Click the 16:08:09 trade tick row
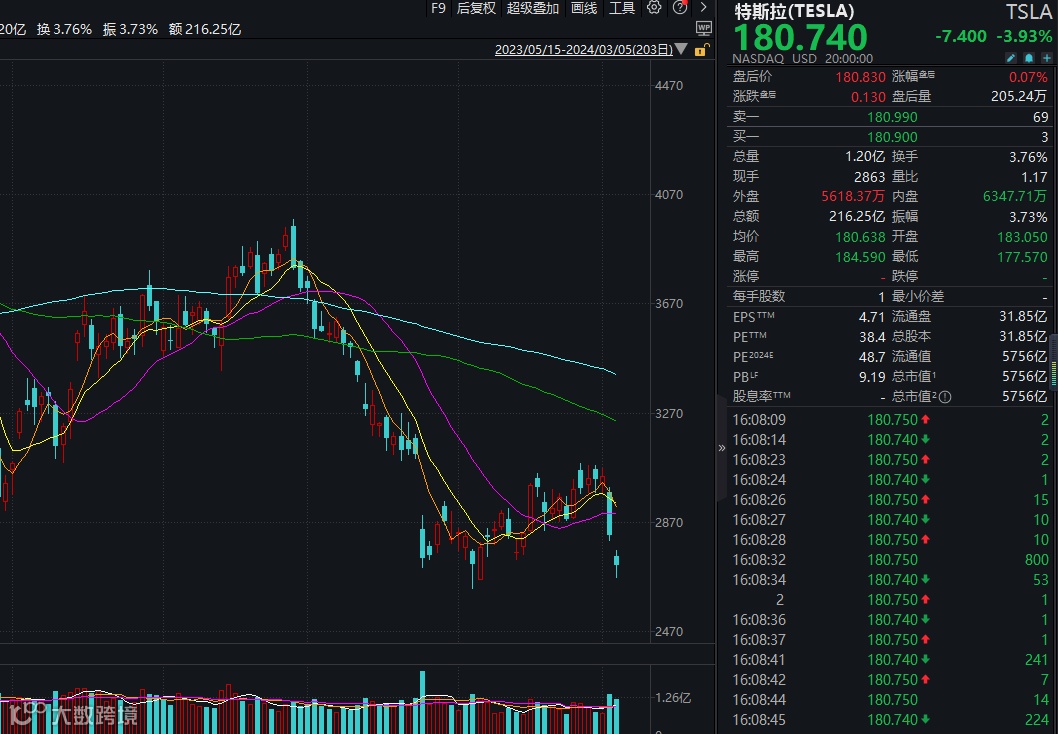Image resolution: width=1058 pixels, height=734 pixels. click(891, 420)
